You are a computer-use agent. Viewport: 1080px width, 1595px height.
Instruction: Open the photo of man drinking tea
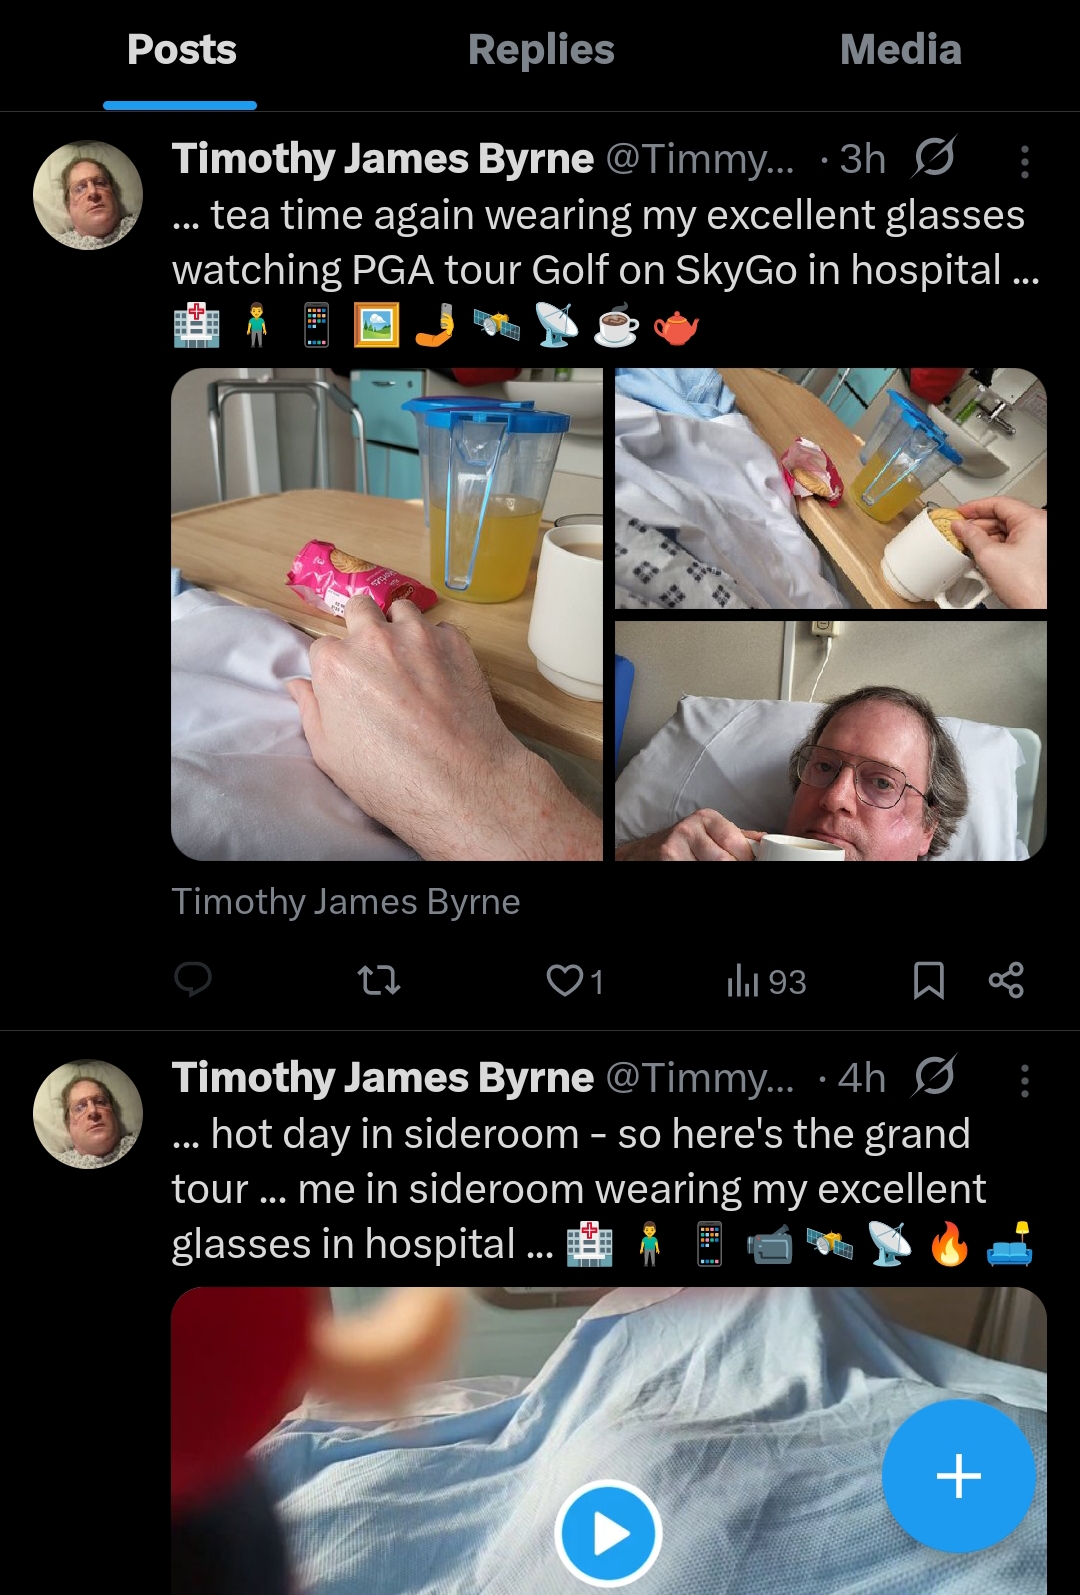click(831, 741)
